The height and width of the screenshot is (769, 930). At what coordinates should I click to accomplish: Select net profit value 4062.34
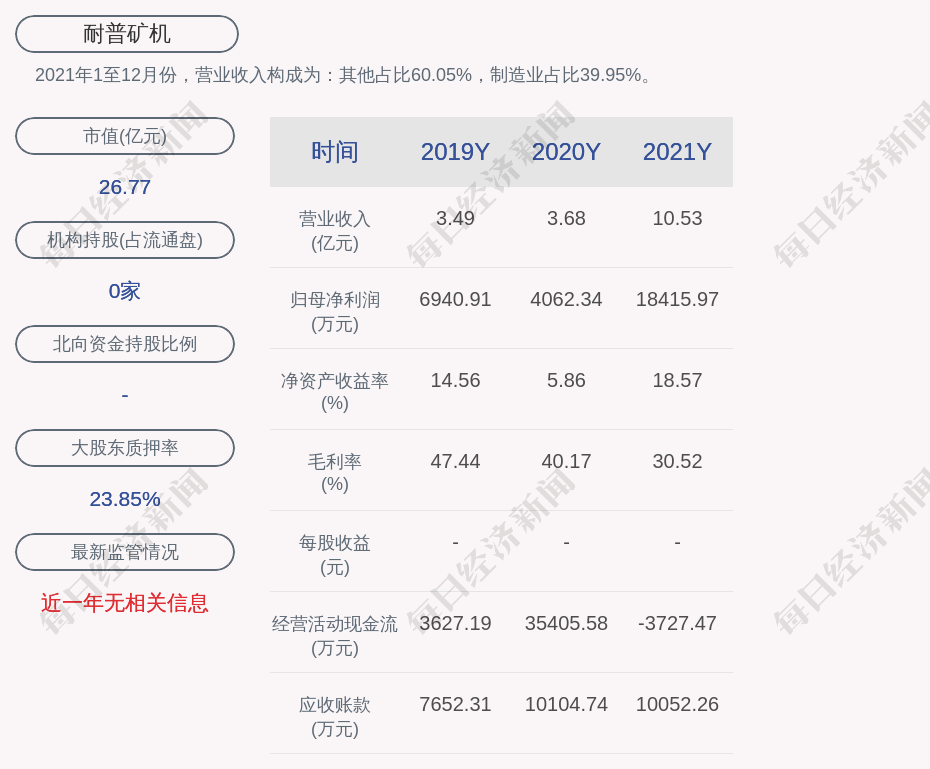point(566,299)
